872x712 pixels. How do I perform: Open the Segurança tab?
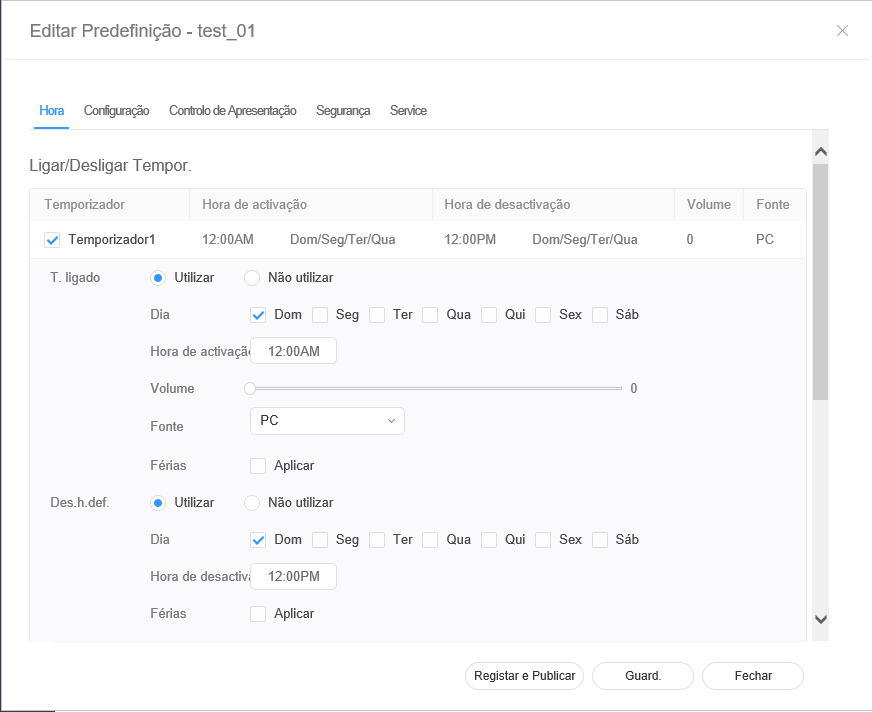click(343, 111)
